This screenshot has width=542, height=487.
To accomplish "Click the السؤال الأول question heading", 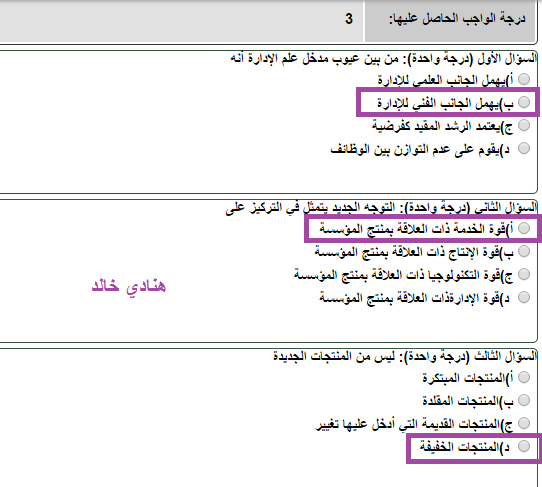I will 384,58.
